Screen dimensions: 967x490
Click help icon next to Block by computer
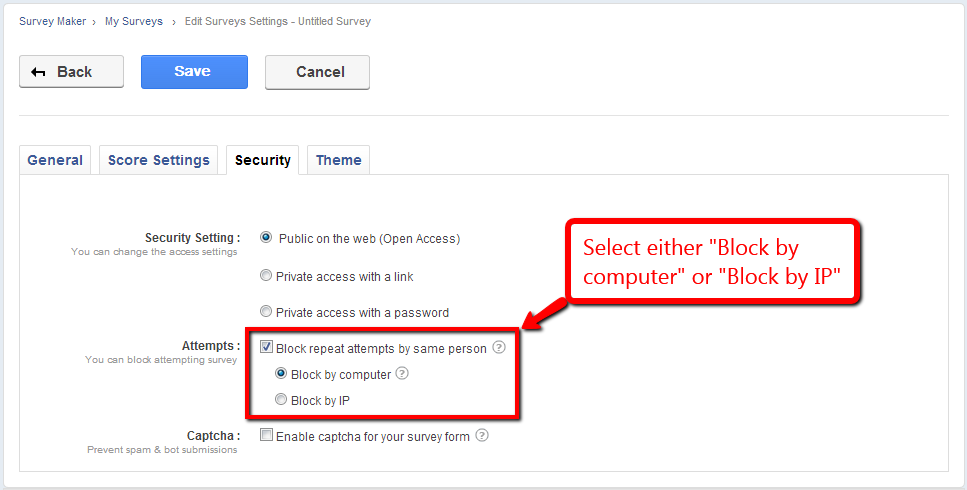pyautogui.click(x=402, y=374)
